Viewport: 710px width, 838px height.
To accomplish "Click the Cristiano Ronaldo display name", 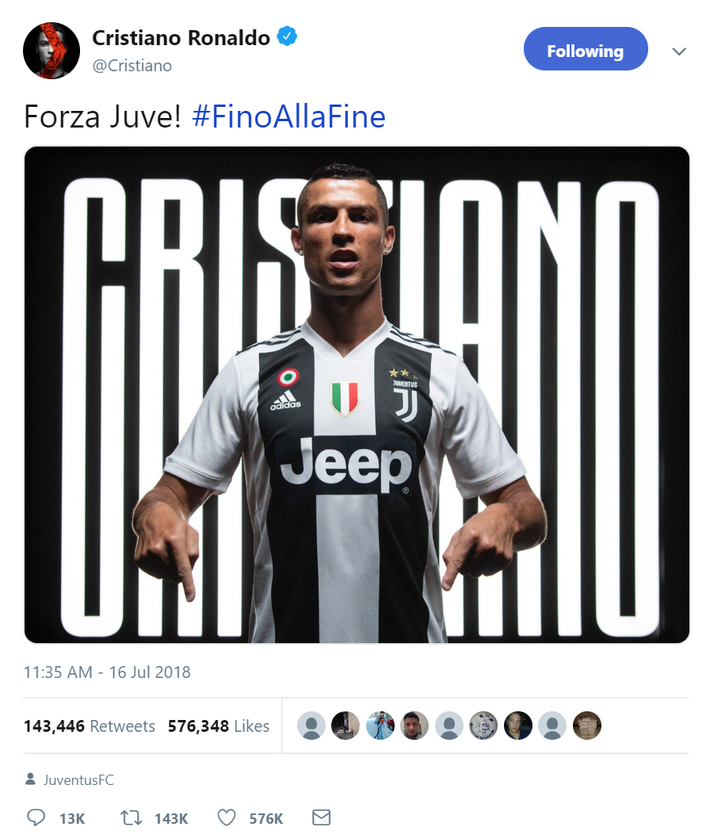I will [181, 38].
